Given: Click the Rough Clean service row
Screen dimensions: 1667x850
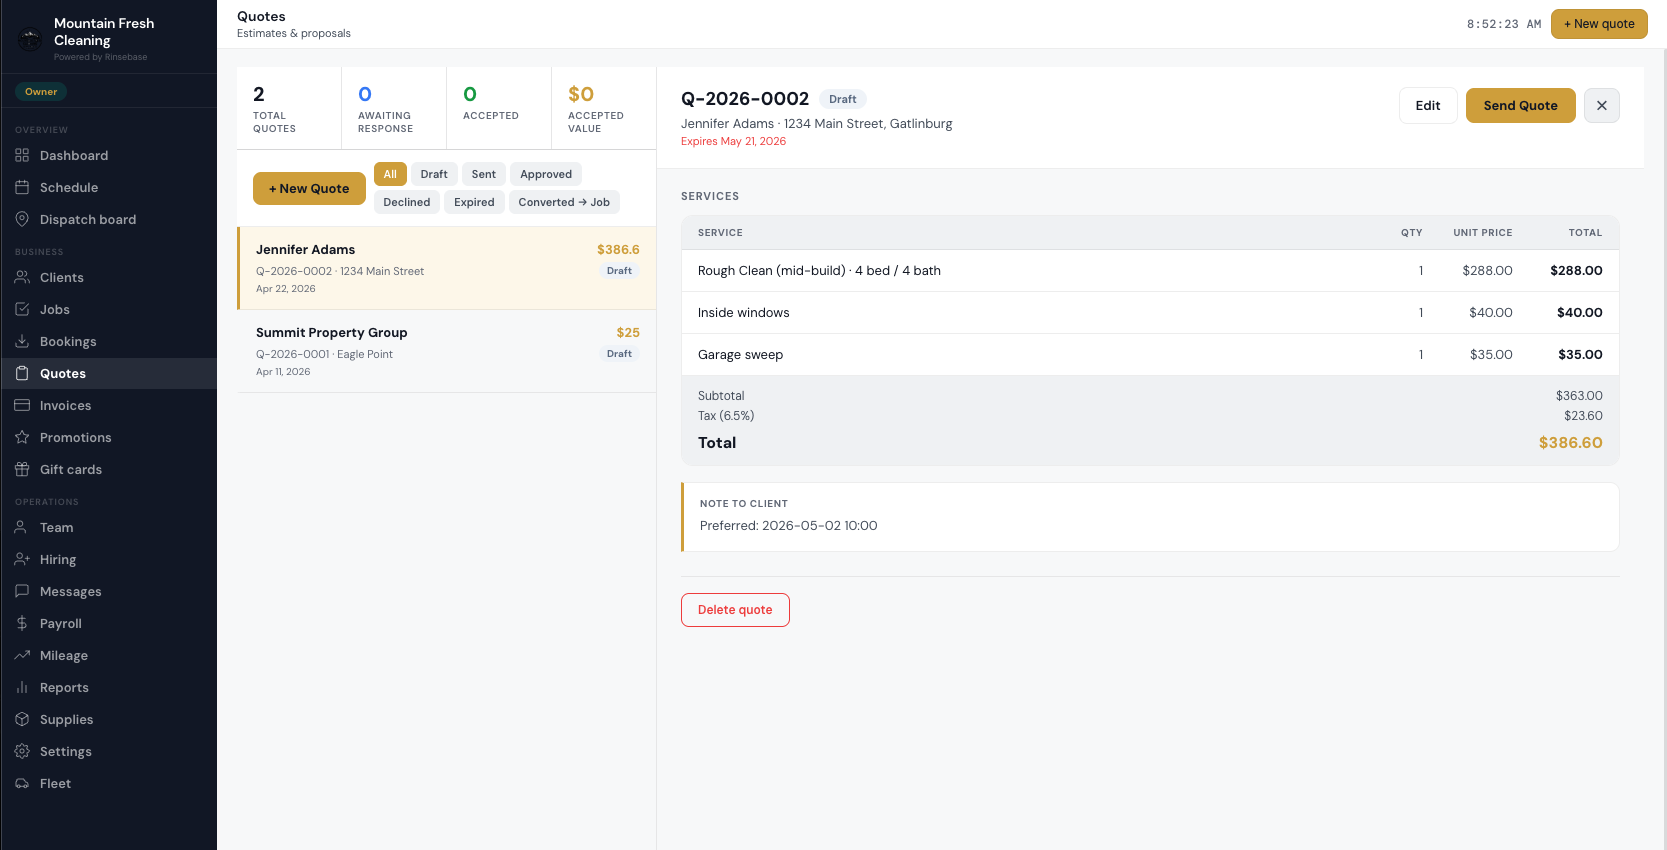Looking at the screenshot, I should (1150, 271).
